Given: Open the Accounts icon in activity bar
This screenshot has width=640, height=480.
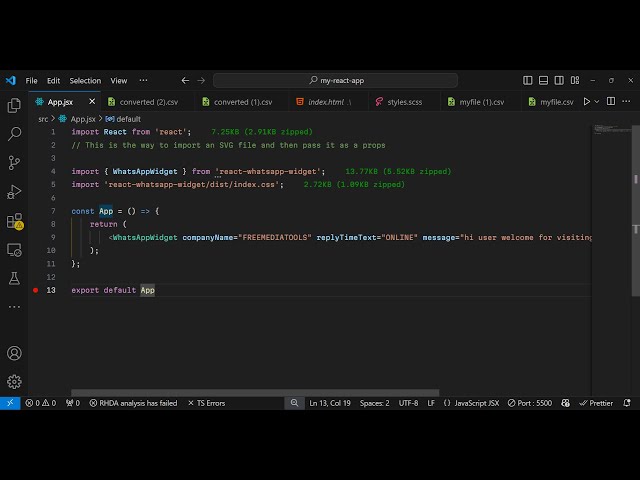Looking at the screenshot, I should coord(14,353).
